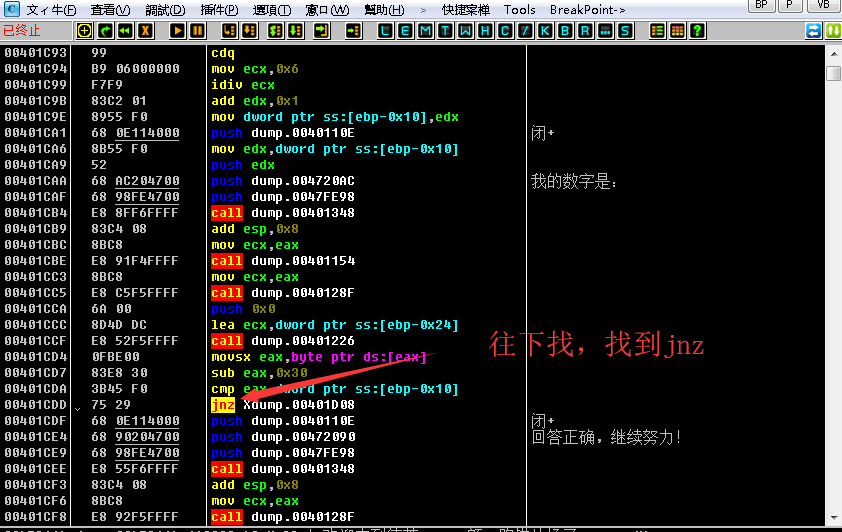
Task: Click the application C icon in menu bar
Action: tap(12, 9)
